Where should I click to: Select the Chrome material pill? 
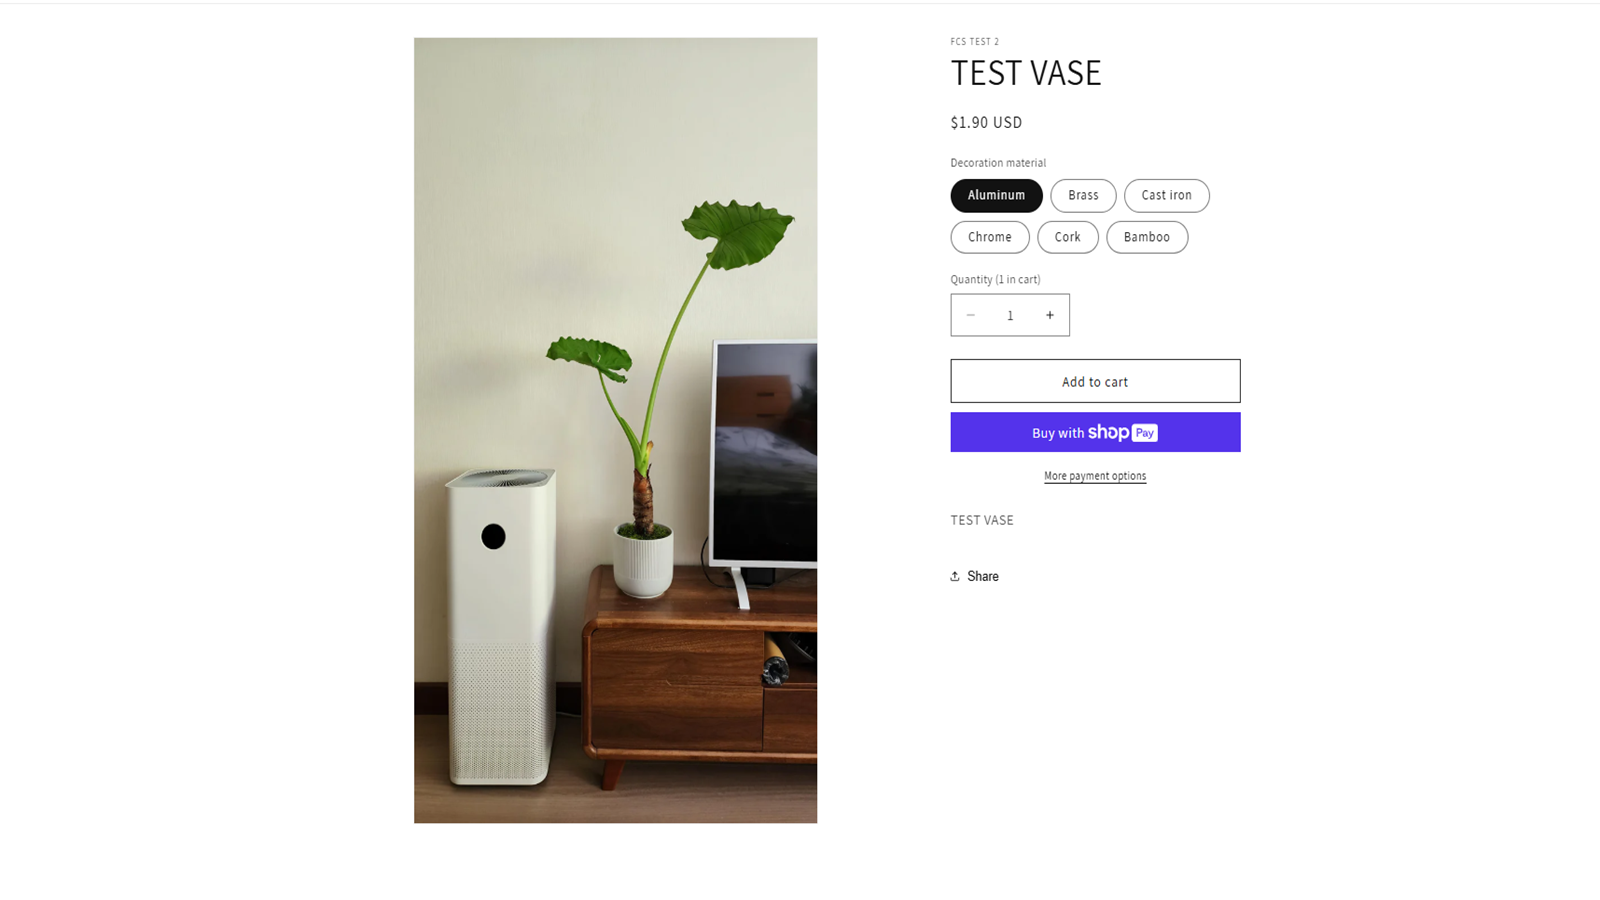[990, 237]
